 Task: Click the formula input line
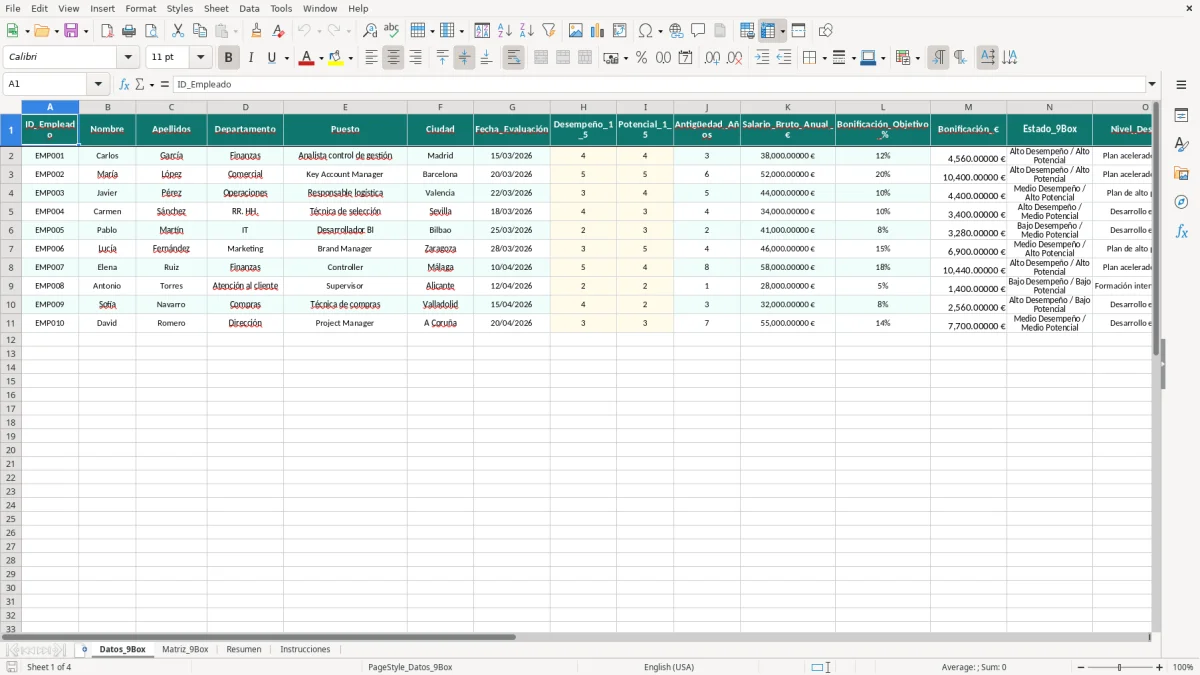(x=659, y=85)
